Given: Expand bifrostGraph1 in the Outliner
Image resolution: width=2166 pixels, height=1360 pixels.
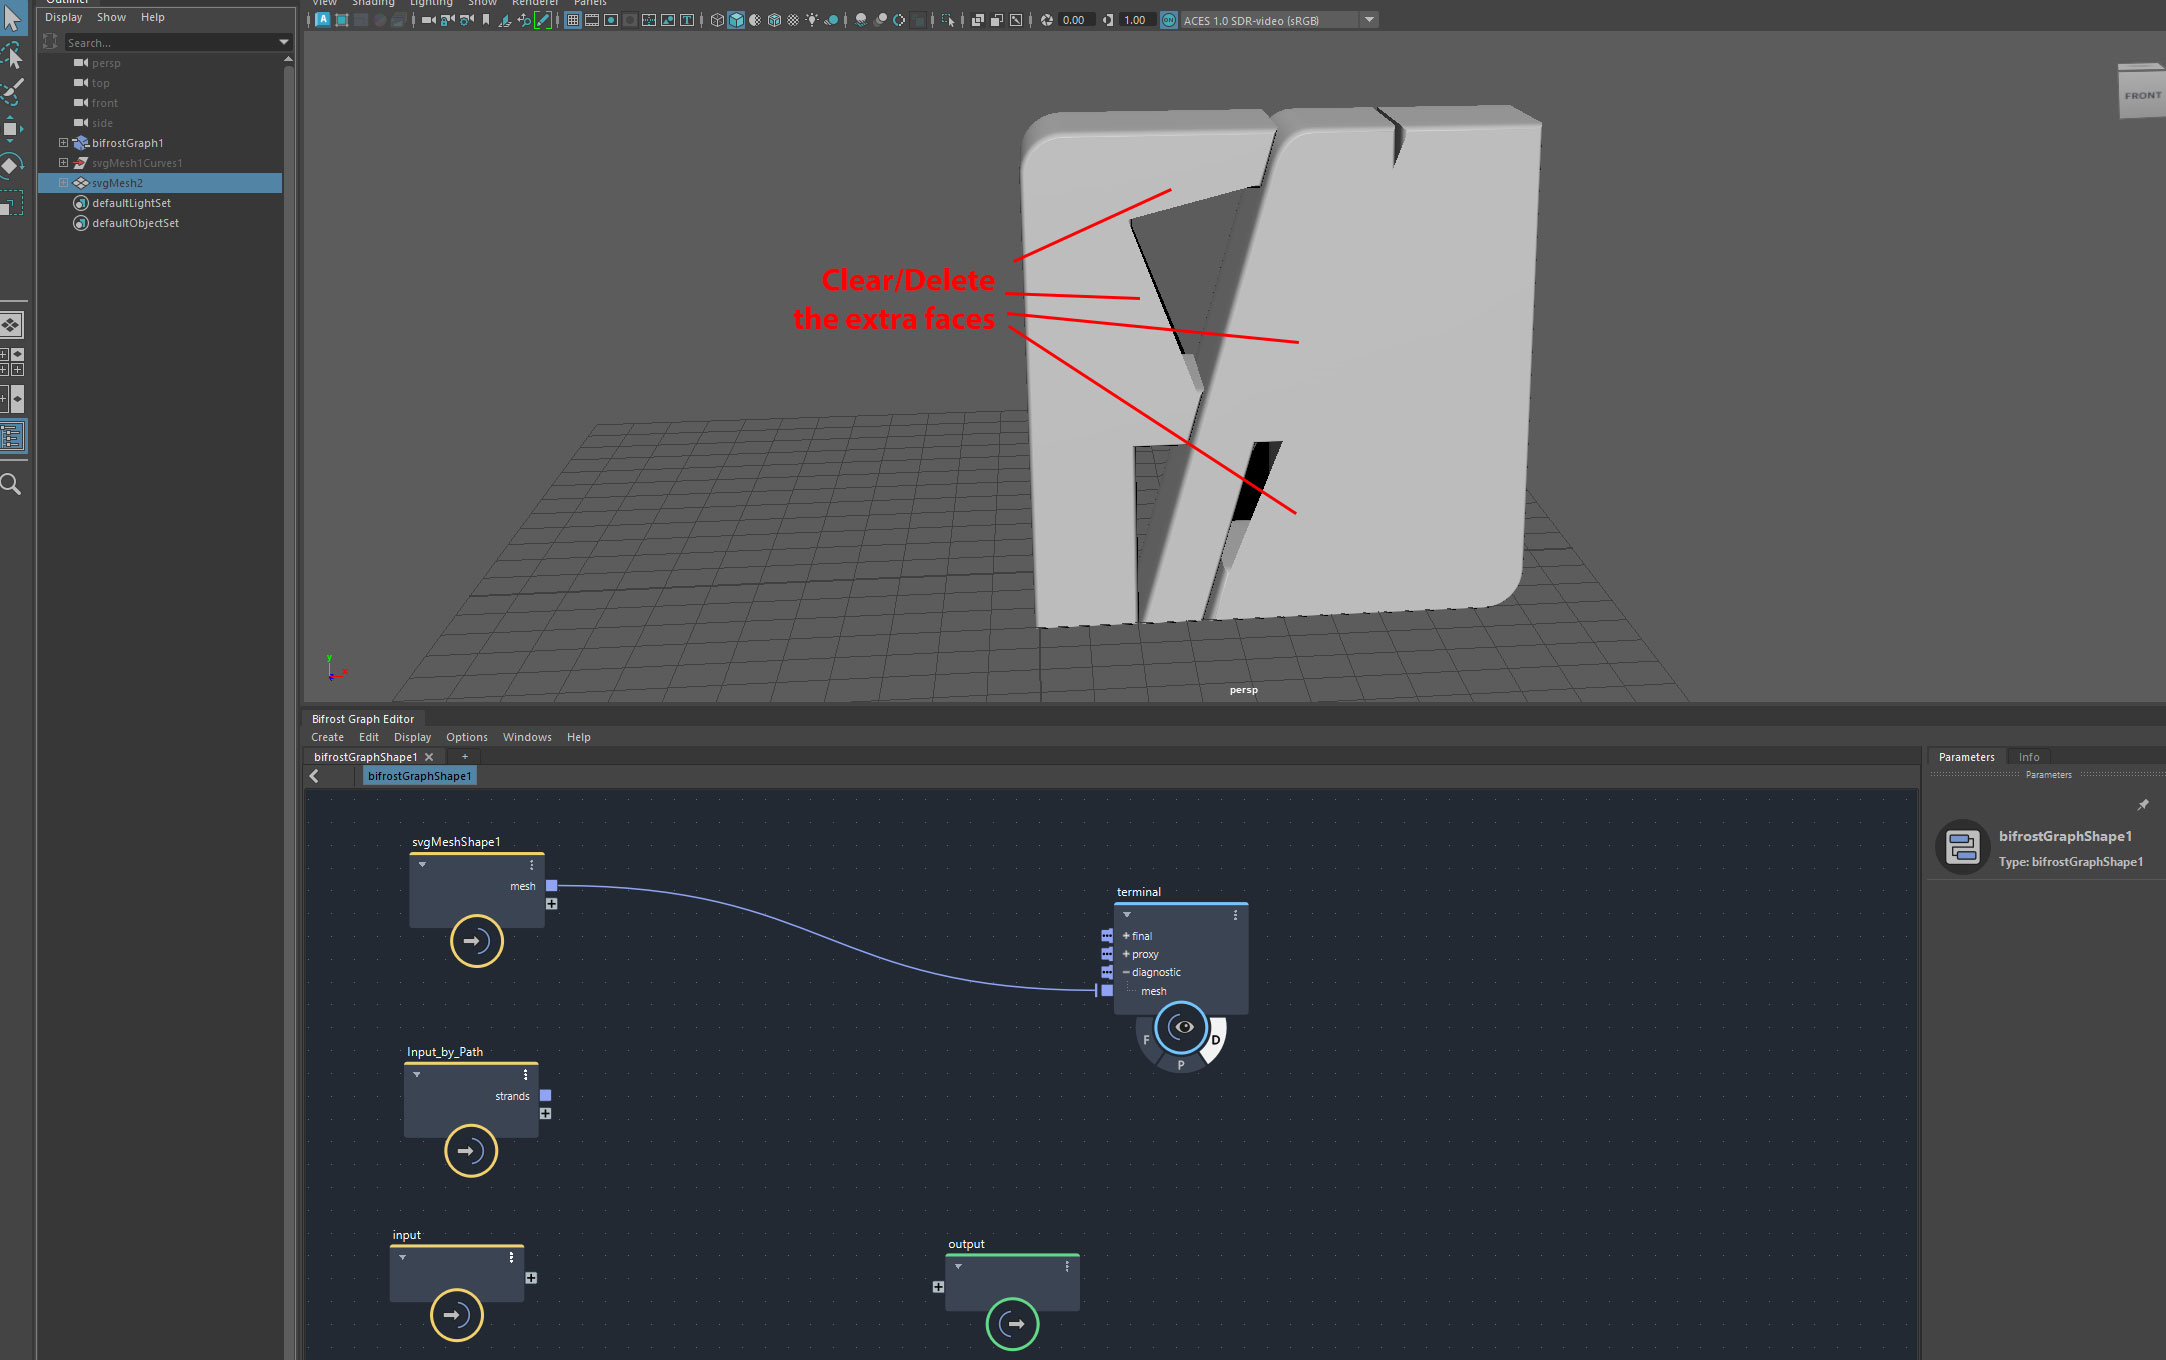Looking at the screenshot, I should [63, 142].
